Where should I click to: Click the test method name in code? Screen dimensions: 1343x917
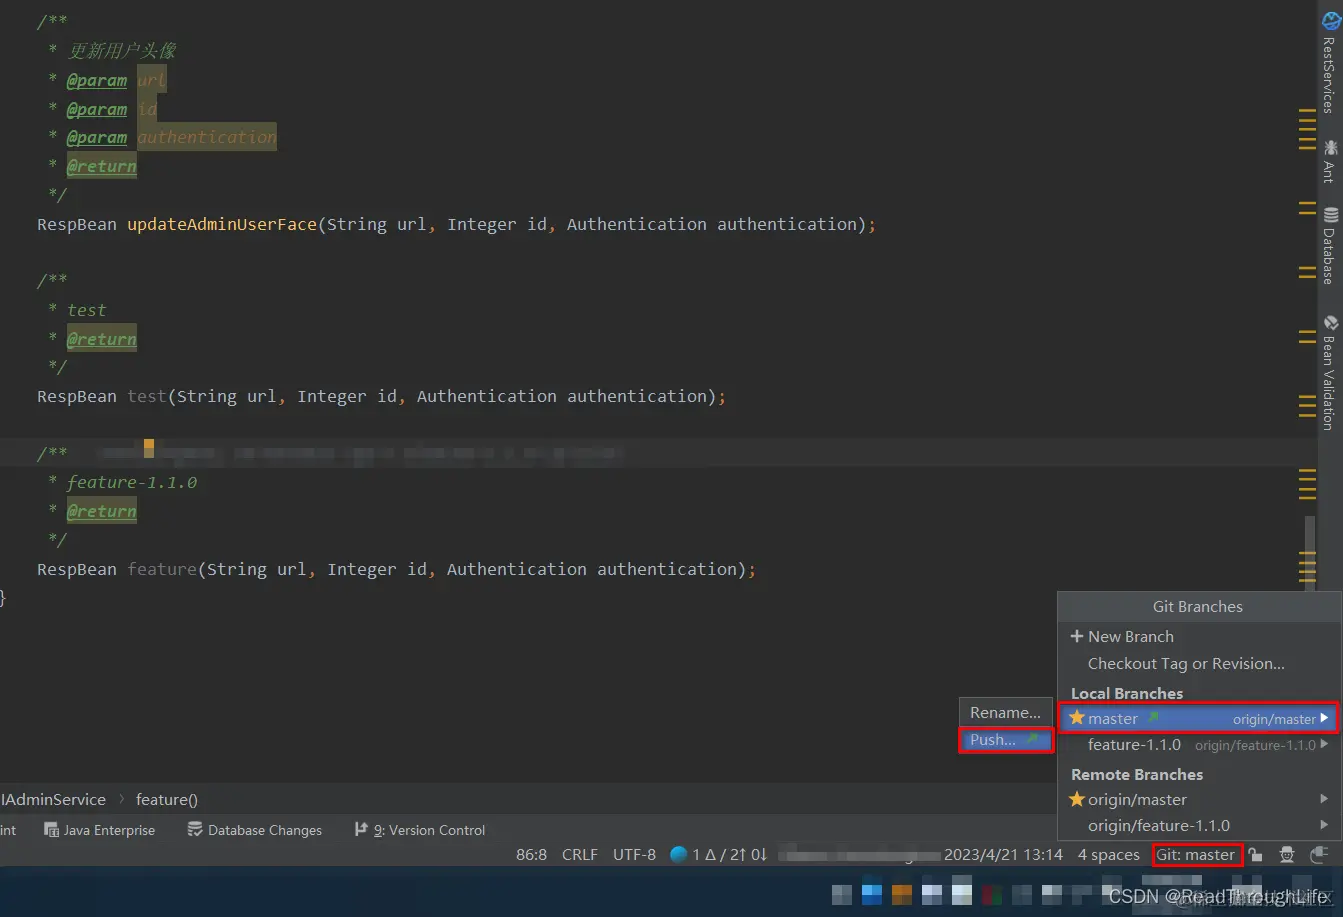coord(147,396)
